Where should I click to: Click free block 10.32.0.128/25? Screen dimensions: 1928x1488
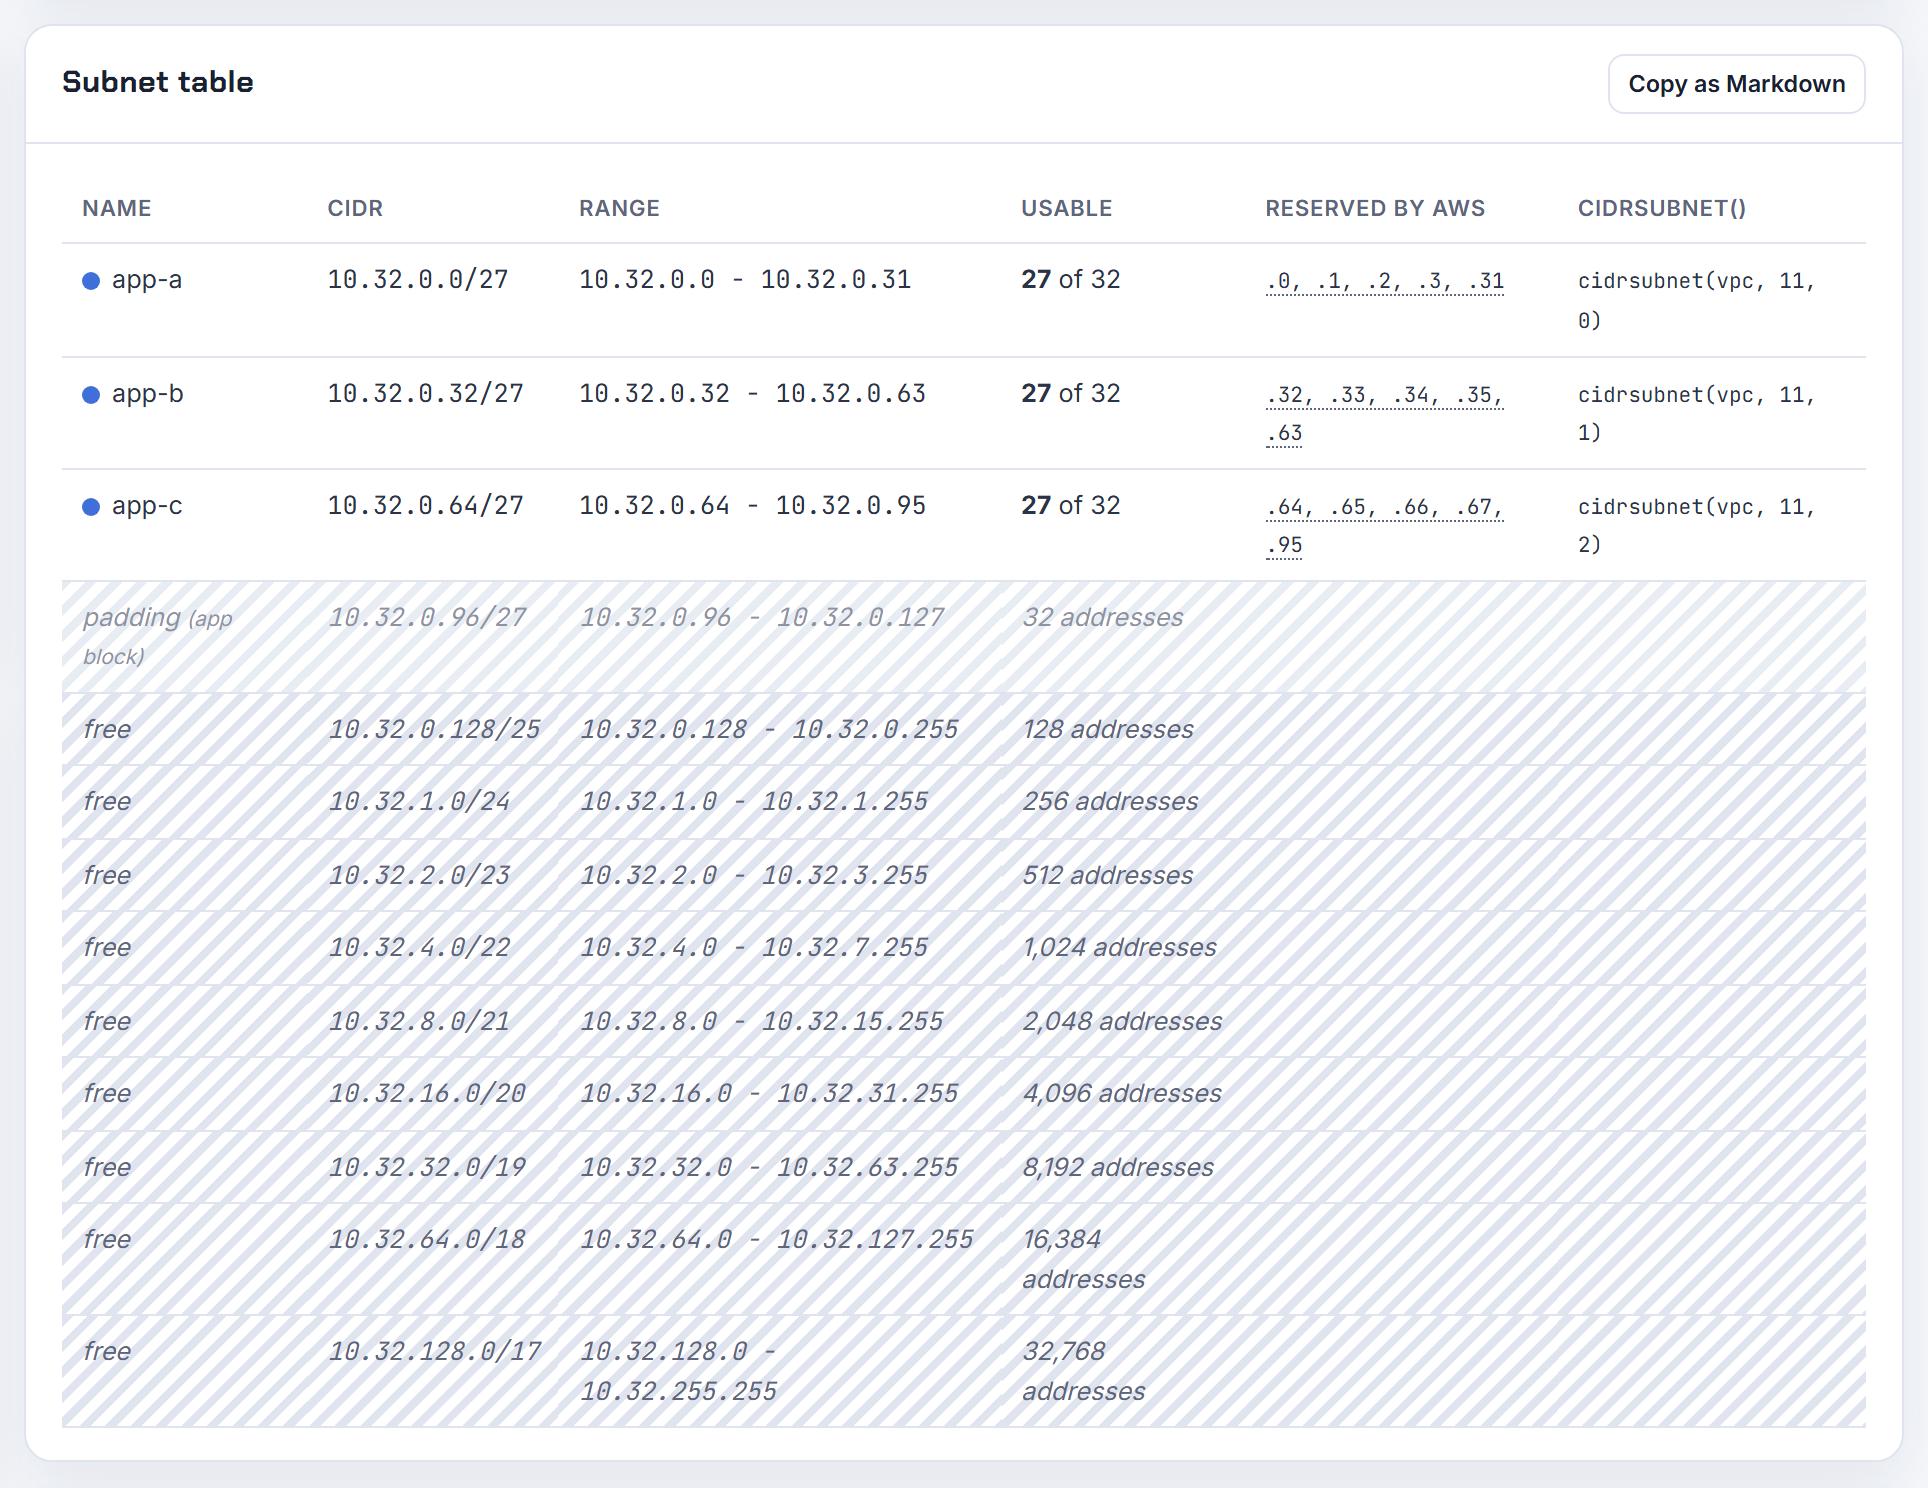[435, 730]
